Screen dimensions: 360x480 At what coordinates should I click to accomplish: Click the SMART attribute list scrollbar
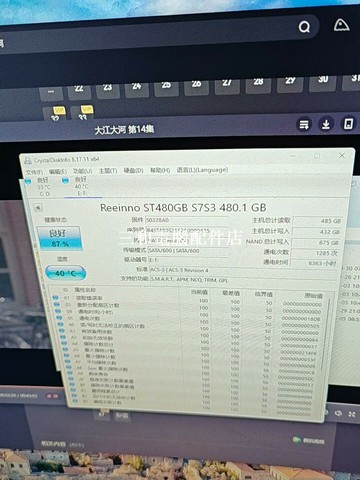(x=327, y=334)
